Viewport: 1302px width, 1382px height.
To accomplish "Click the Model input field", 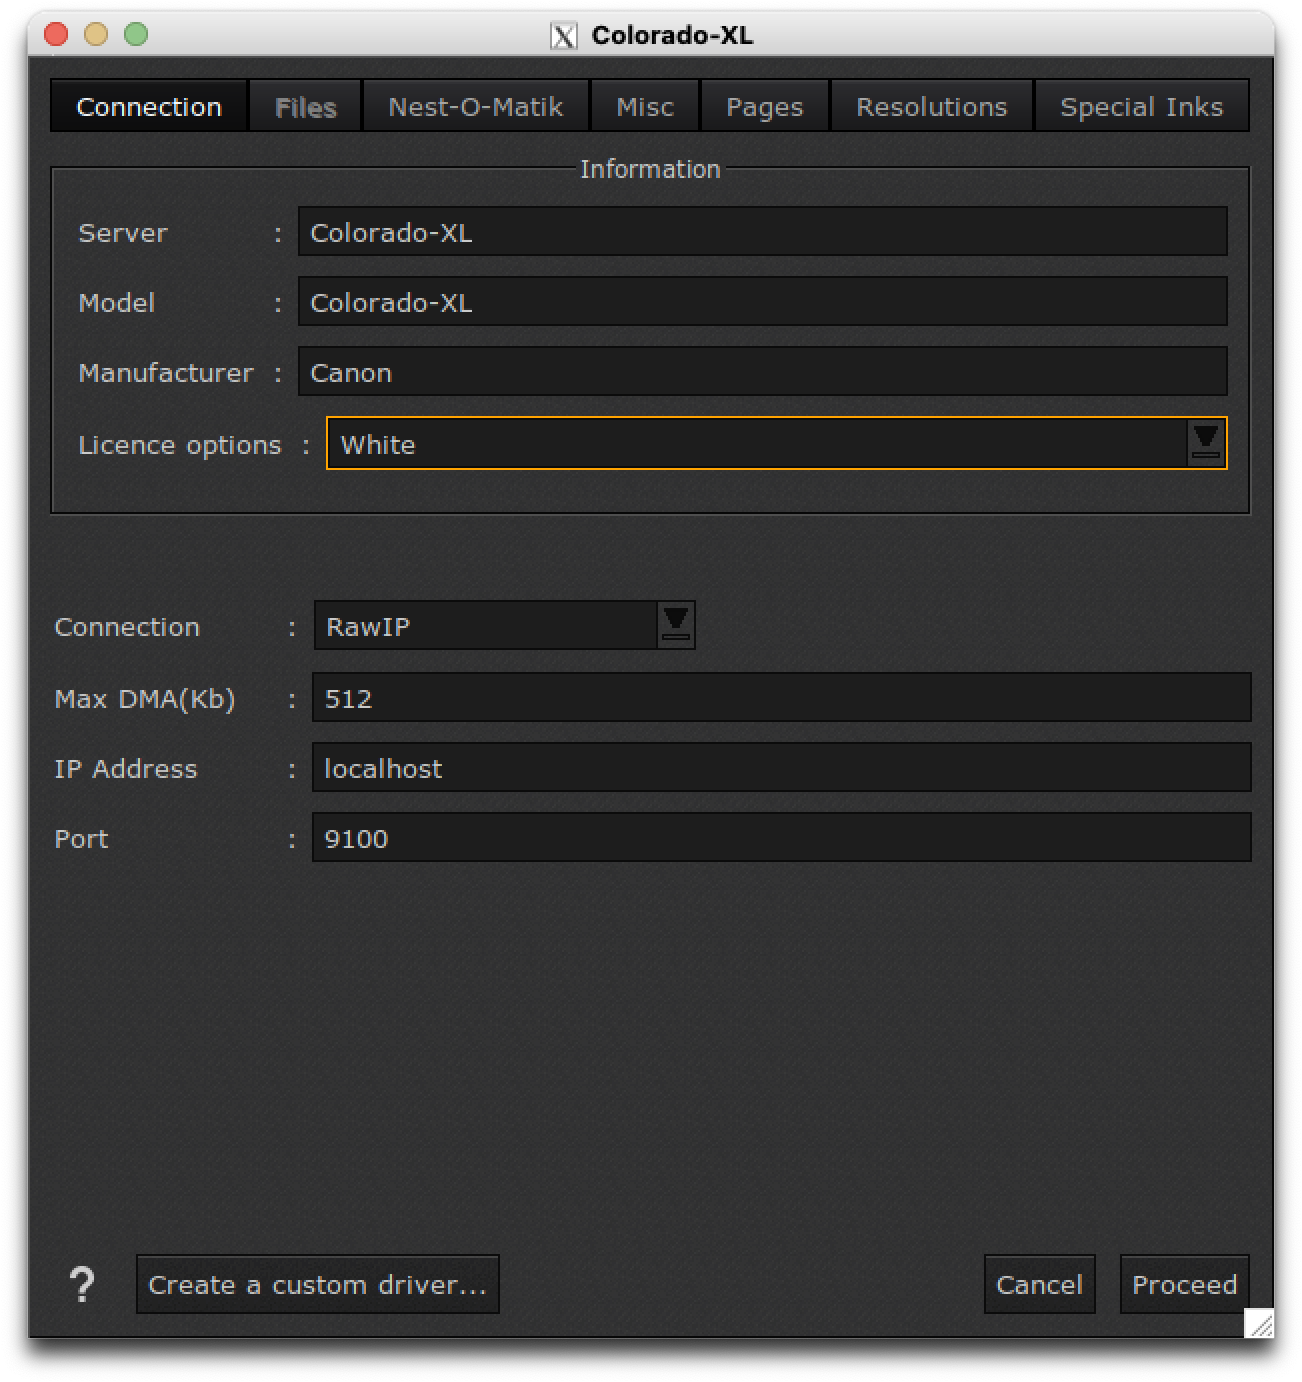I will tap(762, 302).
